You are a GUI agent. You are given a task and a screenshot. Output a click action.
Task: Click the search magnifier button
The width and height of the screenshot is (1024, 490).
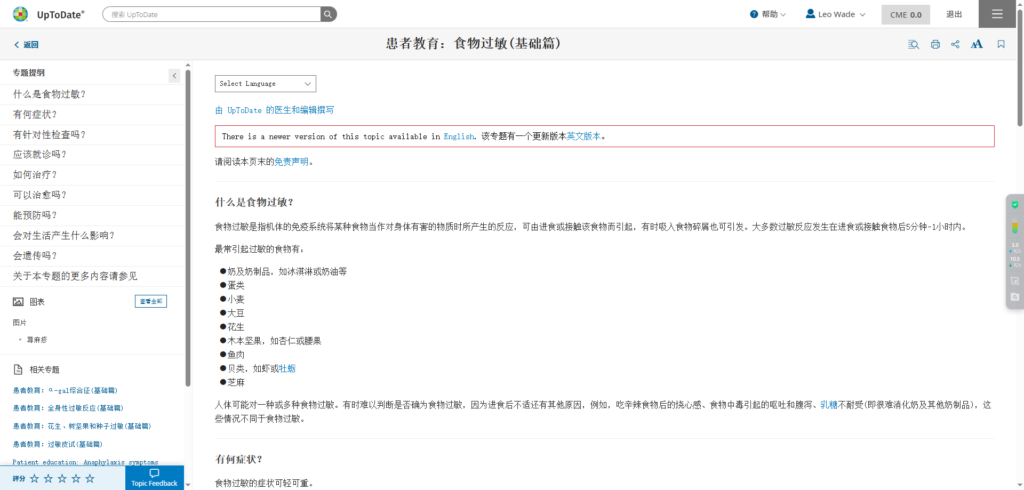pyautogui.click(x=328, y=15)
